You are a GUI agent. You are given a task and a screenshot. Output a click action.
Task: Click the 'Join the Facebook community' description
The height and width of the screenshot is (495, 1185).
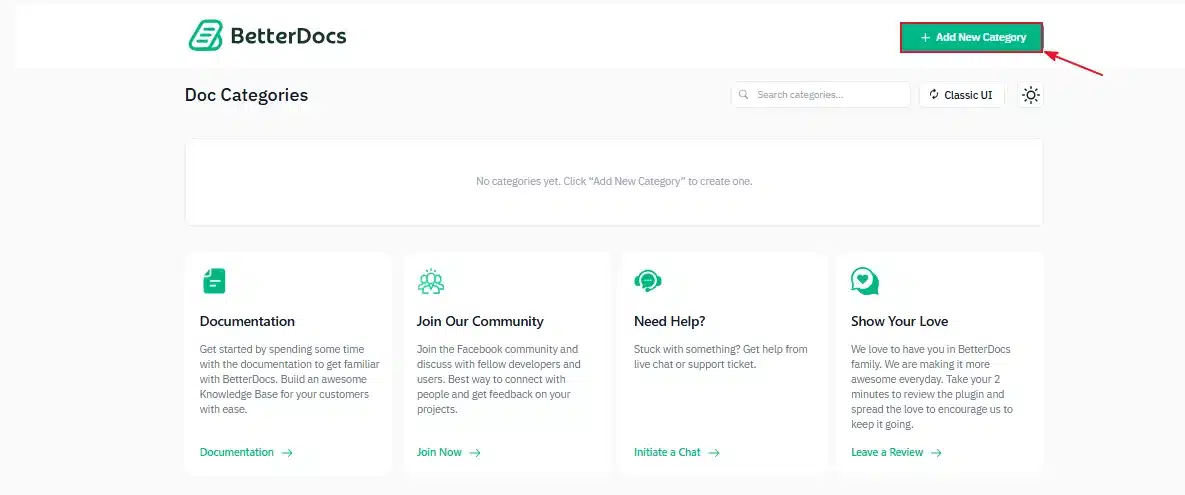tap(499, 379)
